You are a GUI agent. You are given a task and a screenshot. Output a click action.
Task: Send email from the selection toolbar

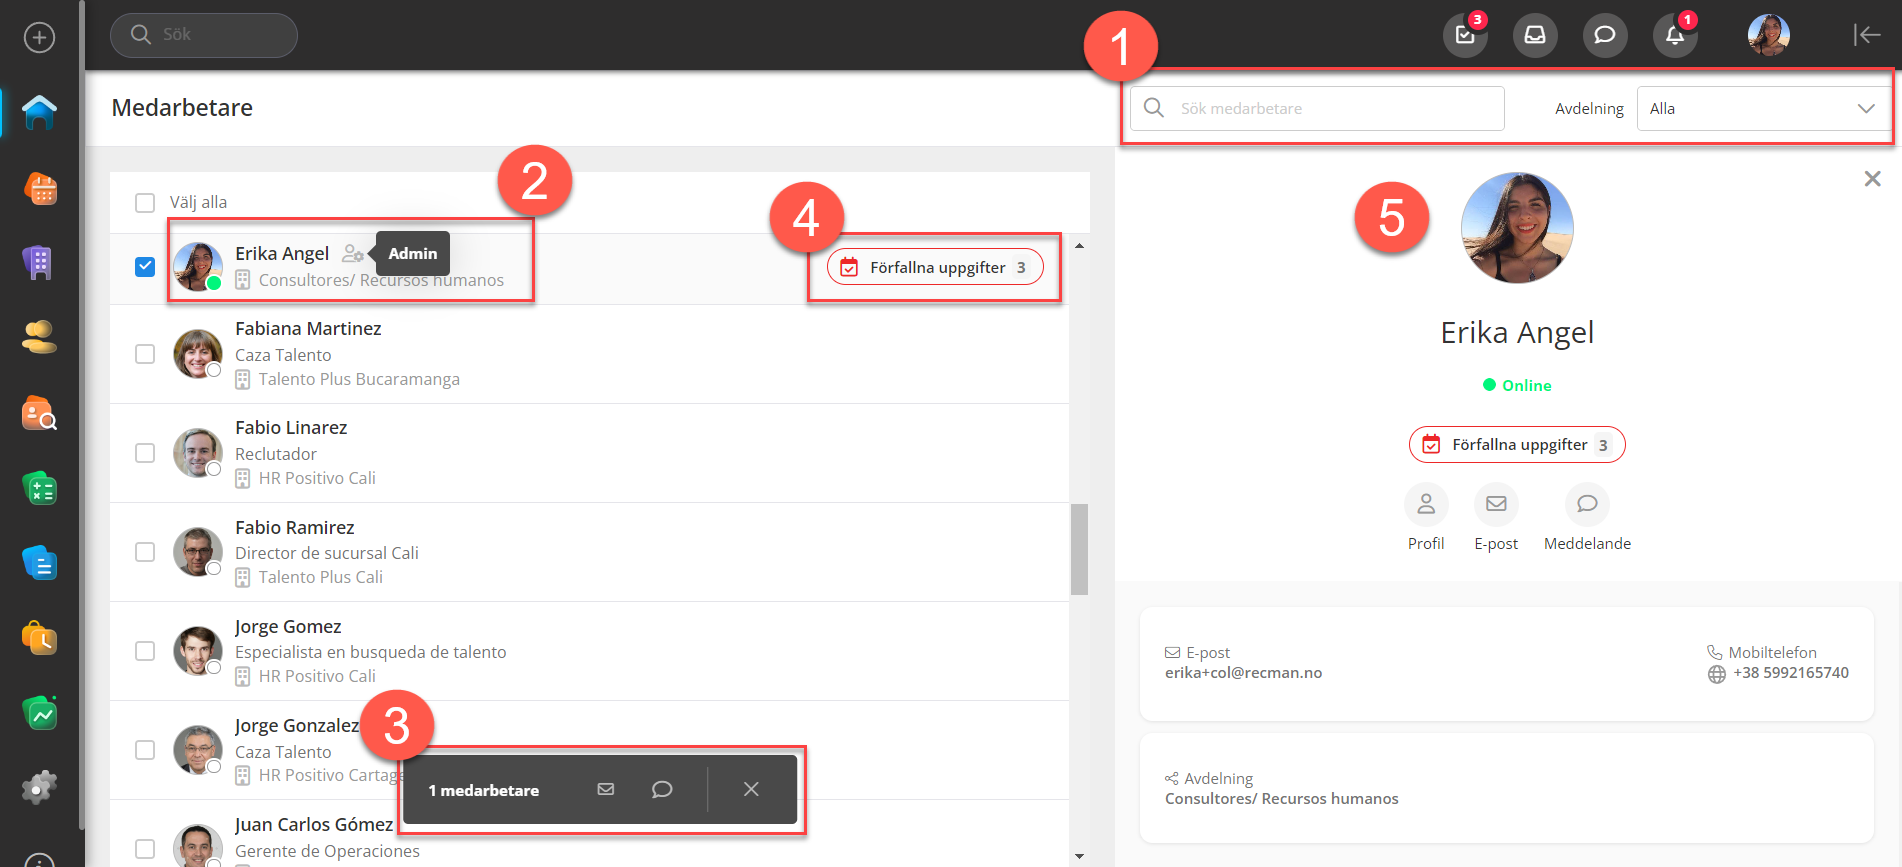tap(606, 789)
